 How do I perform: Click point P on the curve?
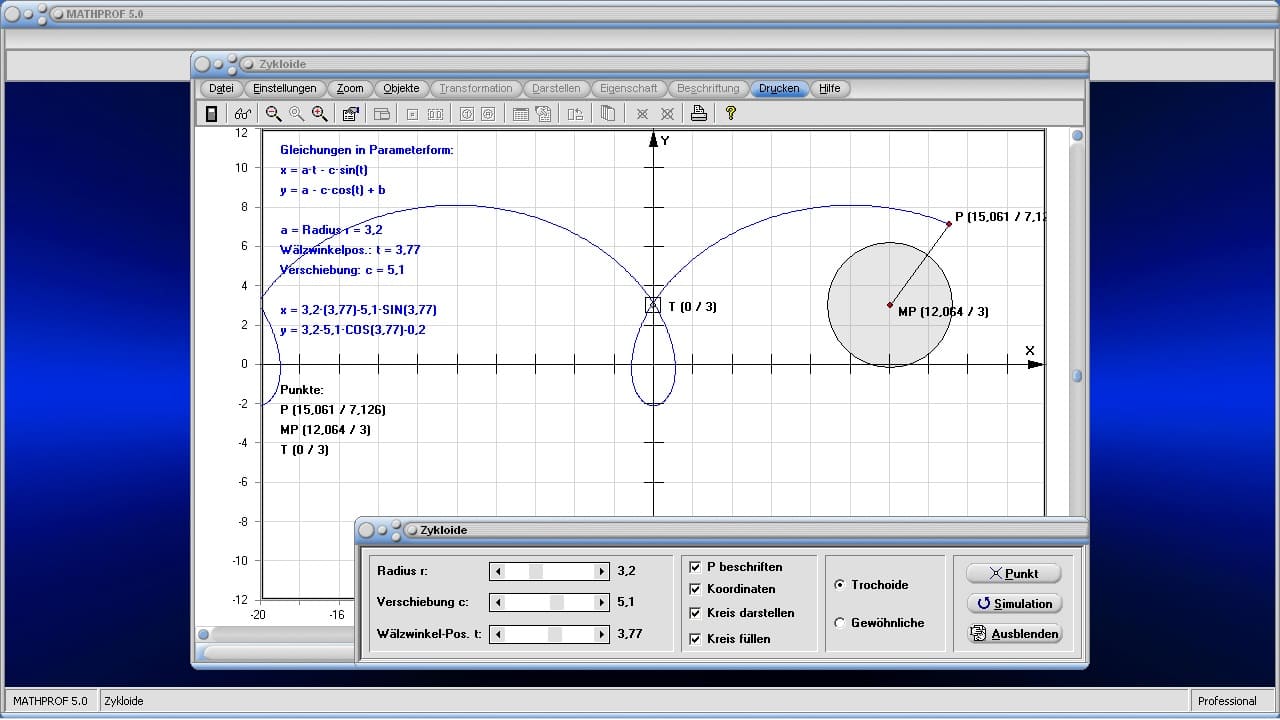(949, 224)
